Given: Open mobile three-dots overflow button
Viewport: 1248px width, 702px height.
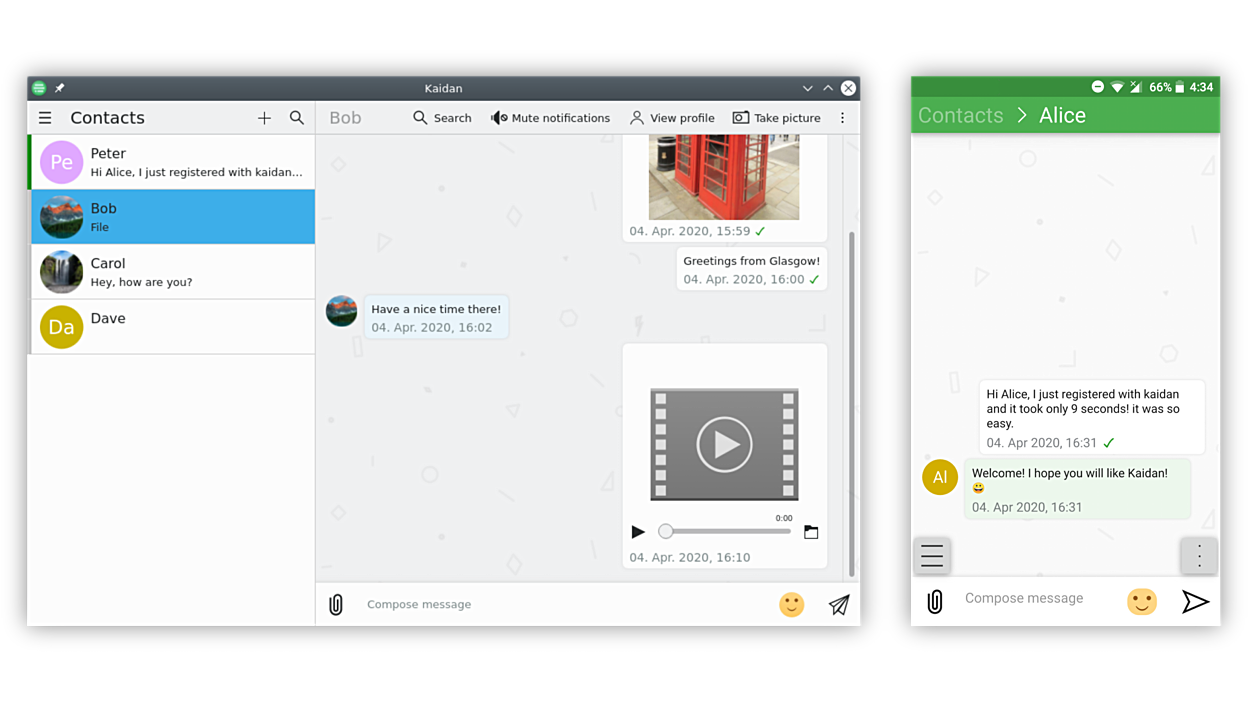Looking at the screenshot, I should pos(1199,555).
